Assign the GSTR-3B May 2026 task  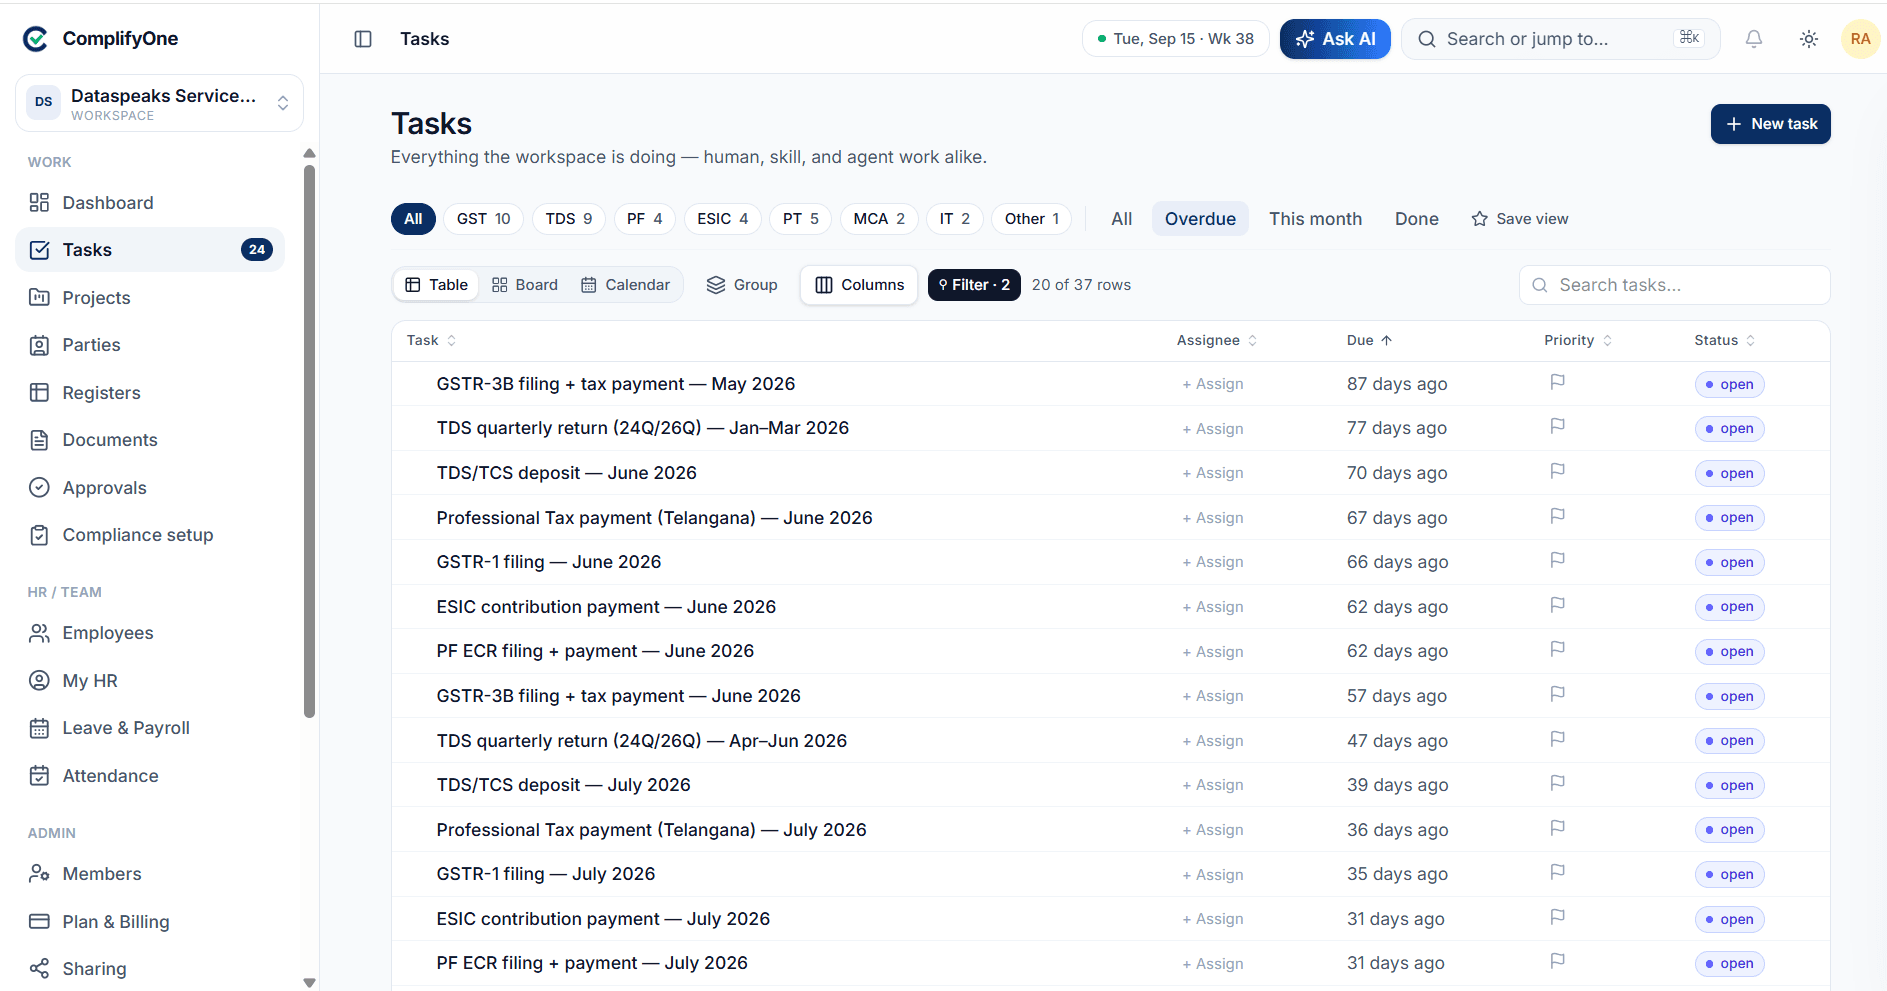pyautogui.click(x=1213, y=384)
